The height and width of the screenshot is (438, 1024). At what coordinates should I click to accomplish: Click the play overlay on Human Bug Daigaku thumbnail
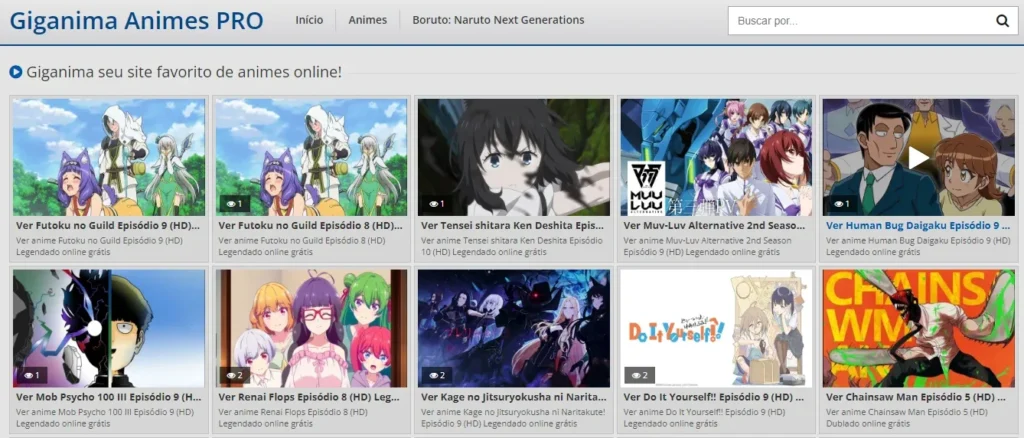(918, 157)
